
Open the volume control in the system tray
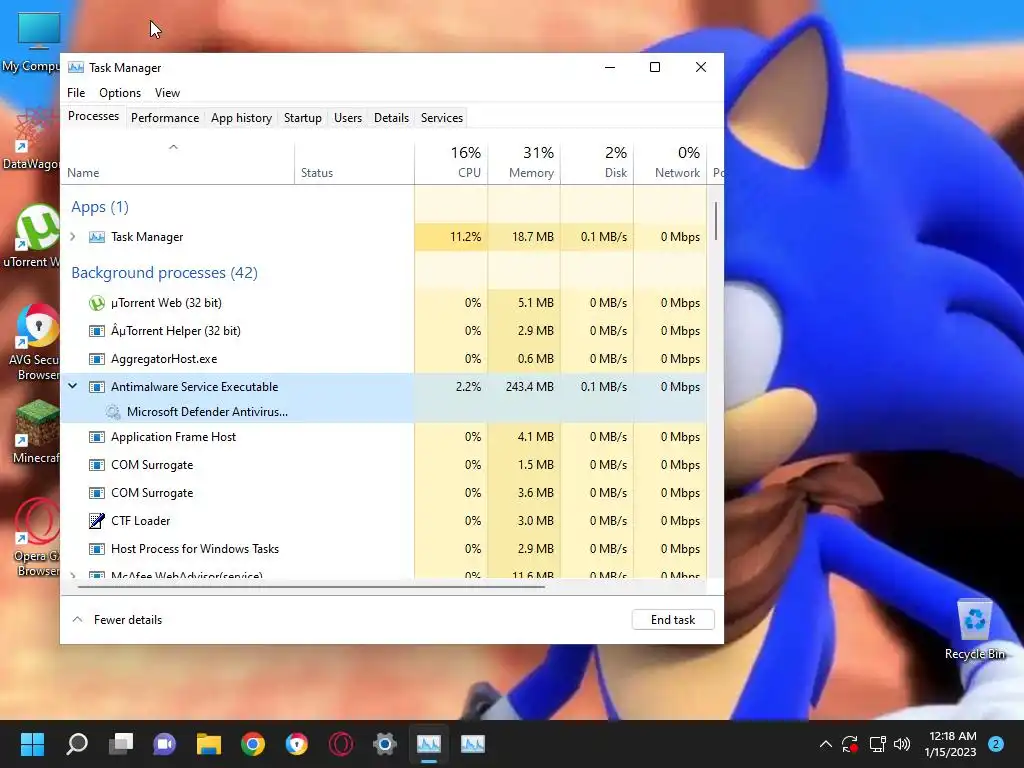coord(902,744)
